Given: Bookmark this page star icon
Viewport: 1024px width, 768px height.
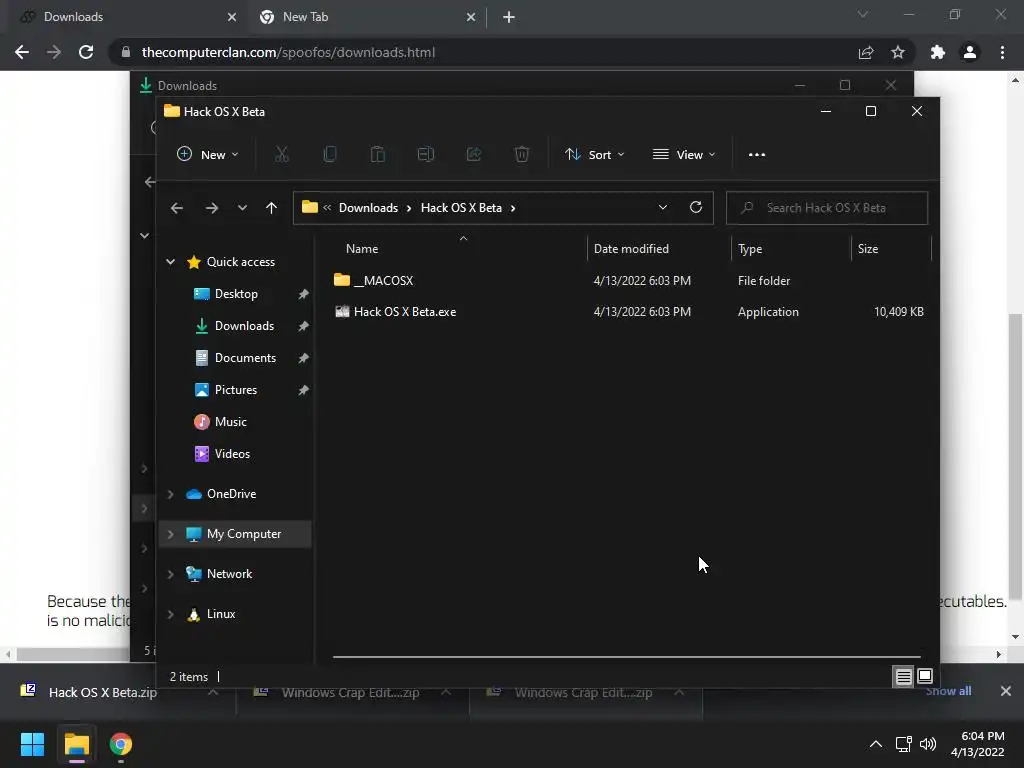Looking at the screenshot, I should point(898,52).
